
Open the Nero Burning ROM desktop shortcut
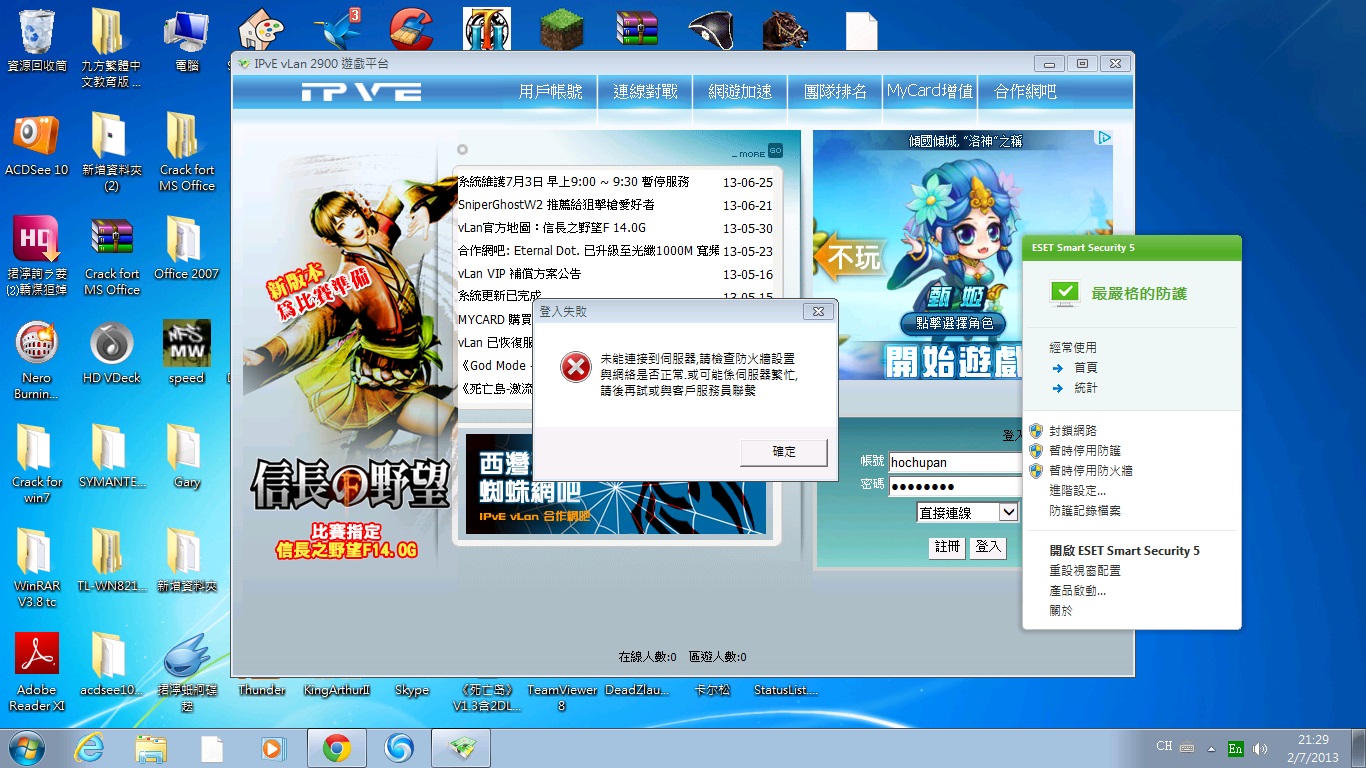click(37, 360)
